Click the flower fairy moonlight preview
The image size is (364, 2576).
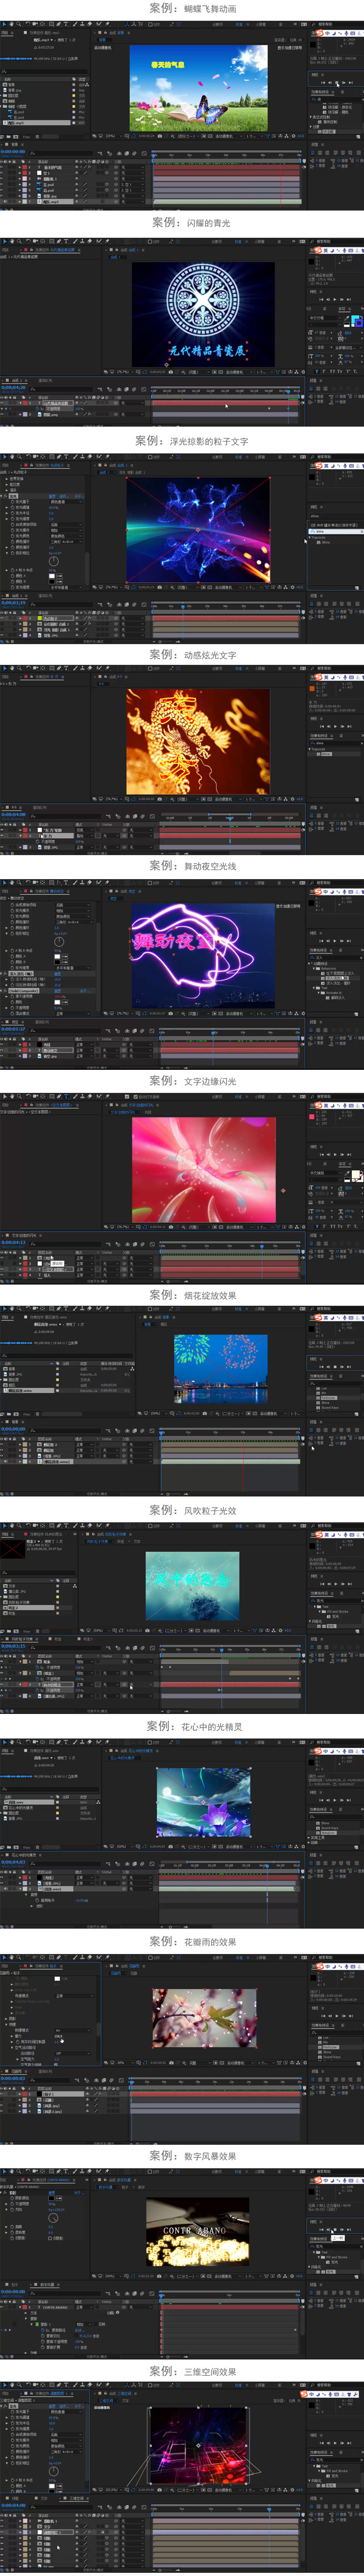tap(203, 1803)
